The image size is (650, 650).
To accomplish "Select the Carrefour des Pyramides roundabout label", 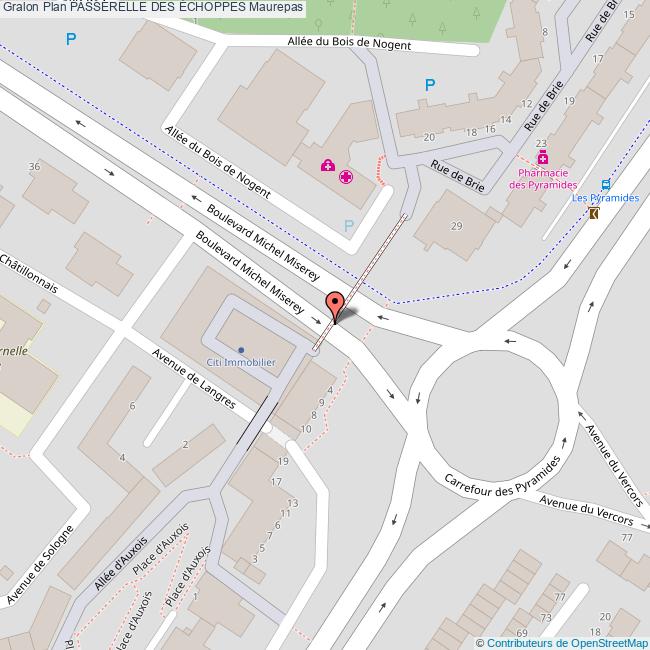I will tap(502, 477).
